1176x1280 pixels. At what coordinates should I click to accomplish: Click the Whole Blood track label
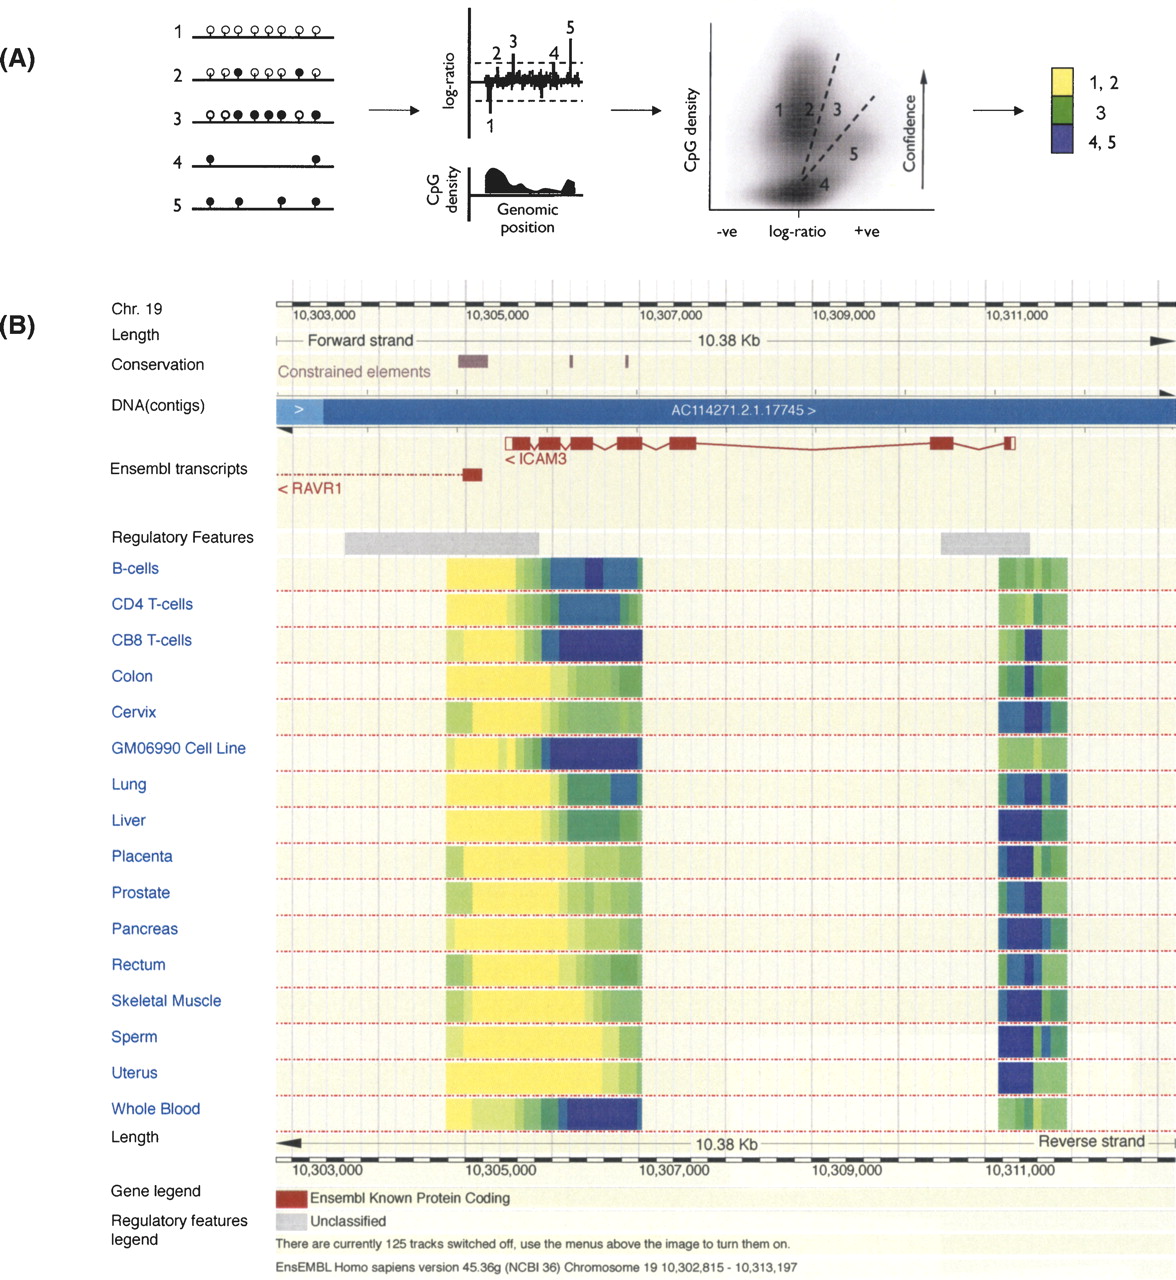[155, 1108]
